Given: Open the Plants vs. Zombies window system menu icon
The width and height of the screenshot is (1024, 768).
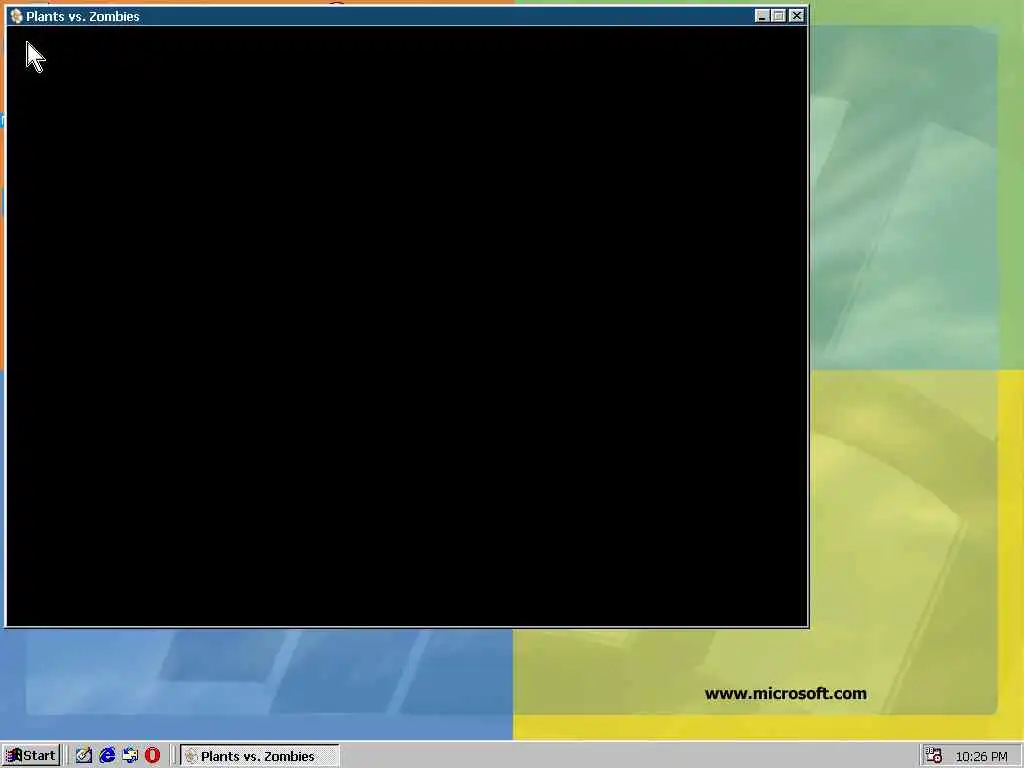Looking at the screenshot, I should 16,16.
